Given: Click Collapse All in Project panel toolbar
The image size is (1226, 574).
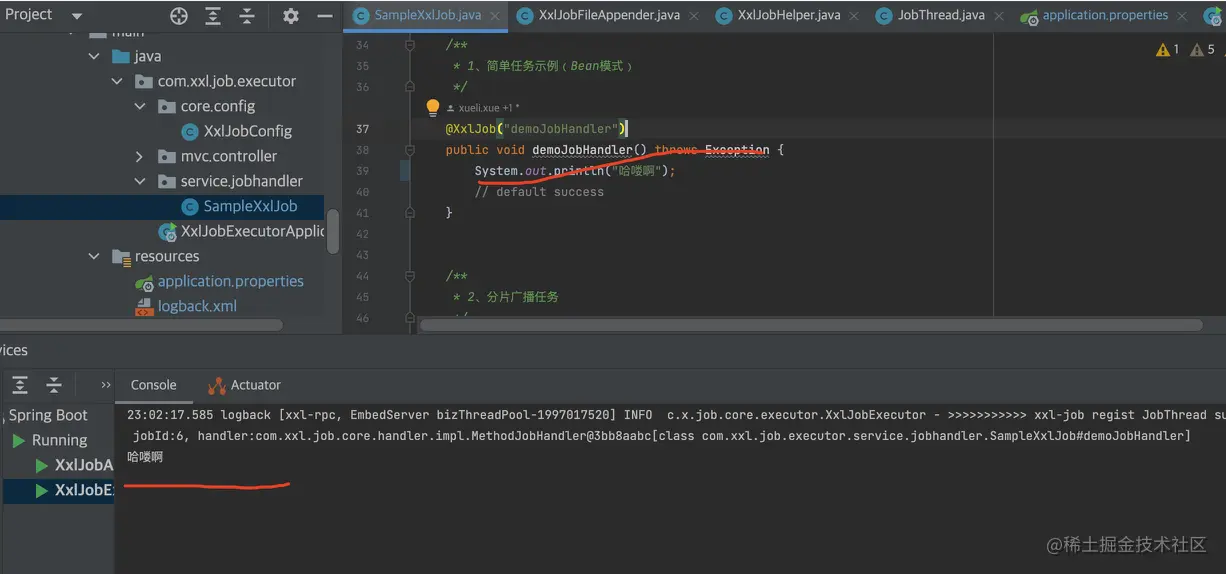Looking at the screenshot, I should [x=246, y=16].
